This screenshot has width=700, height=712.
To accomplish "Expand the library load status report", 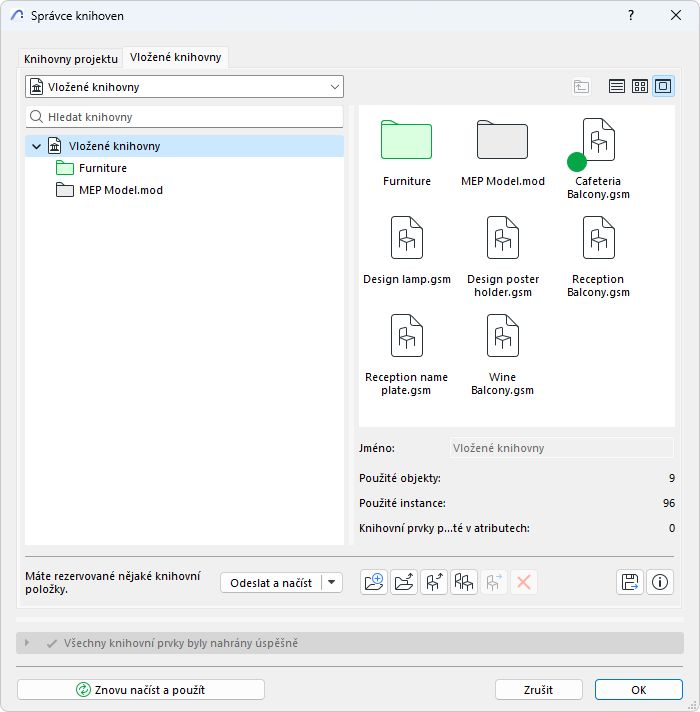I will click(27, 643).
